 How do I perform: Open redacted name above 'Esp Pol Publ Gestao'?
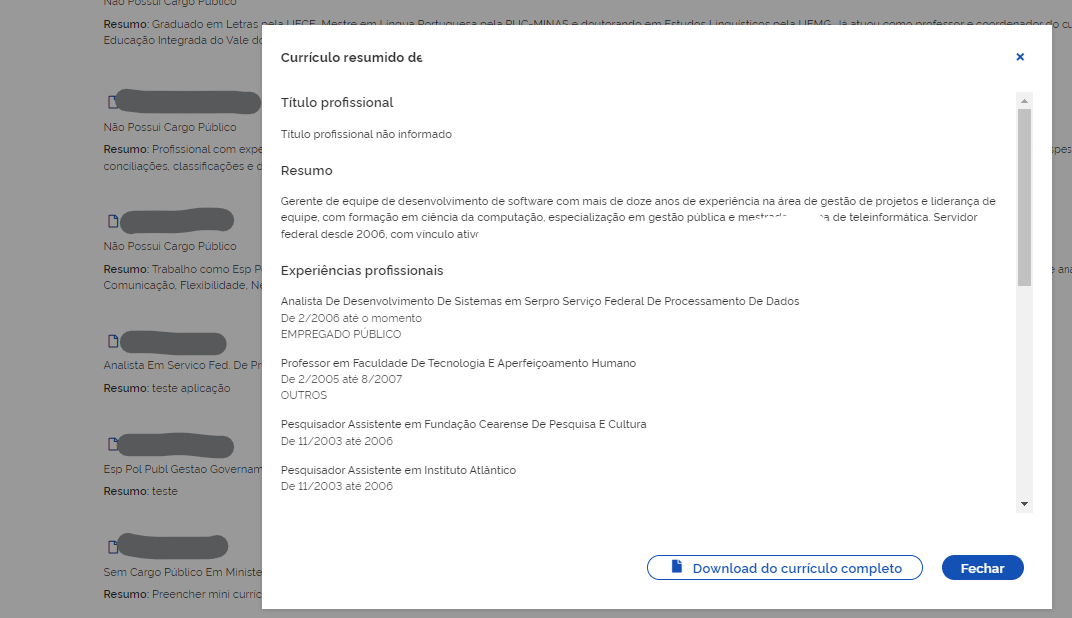177,445
